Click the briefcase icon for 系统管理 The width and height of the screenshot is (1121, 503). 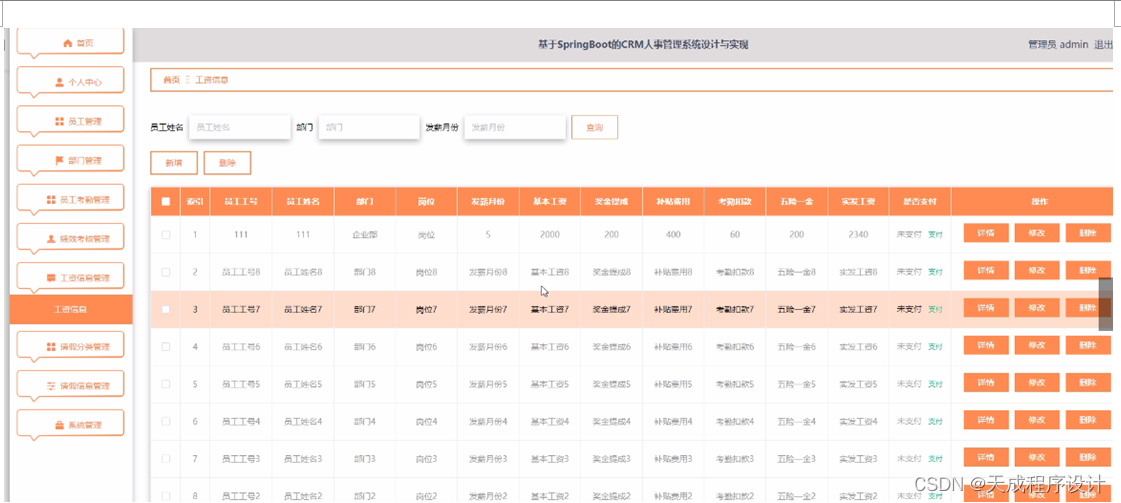coord(59,425)
